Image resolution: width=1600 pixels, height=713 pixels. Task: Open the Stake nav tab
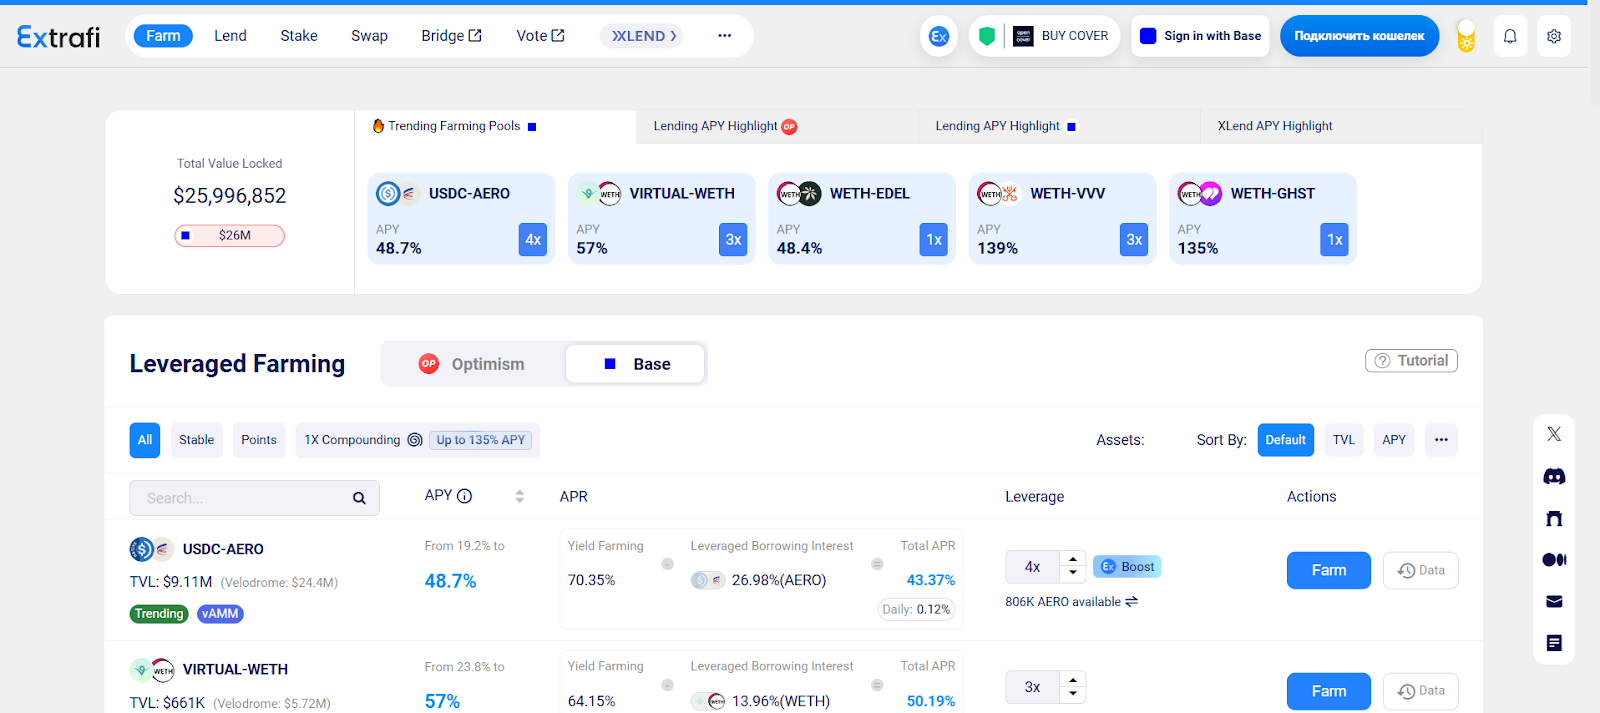click(299, 36)
